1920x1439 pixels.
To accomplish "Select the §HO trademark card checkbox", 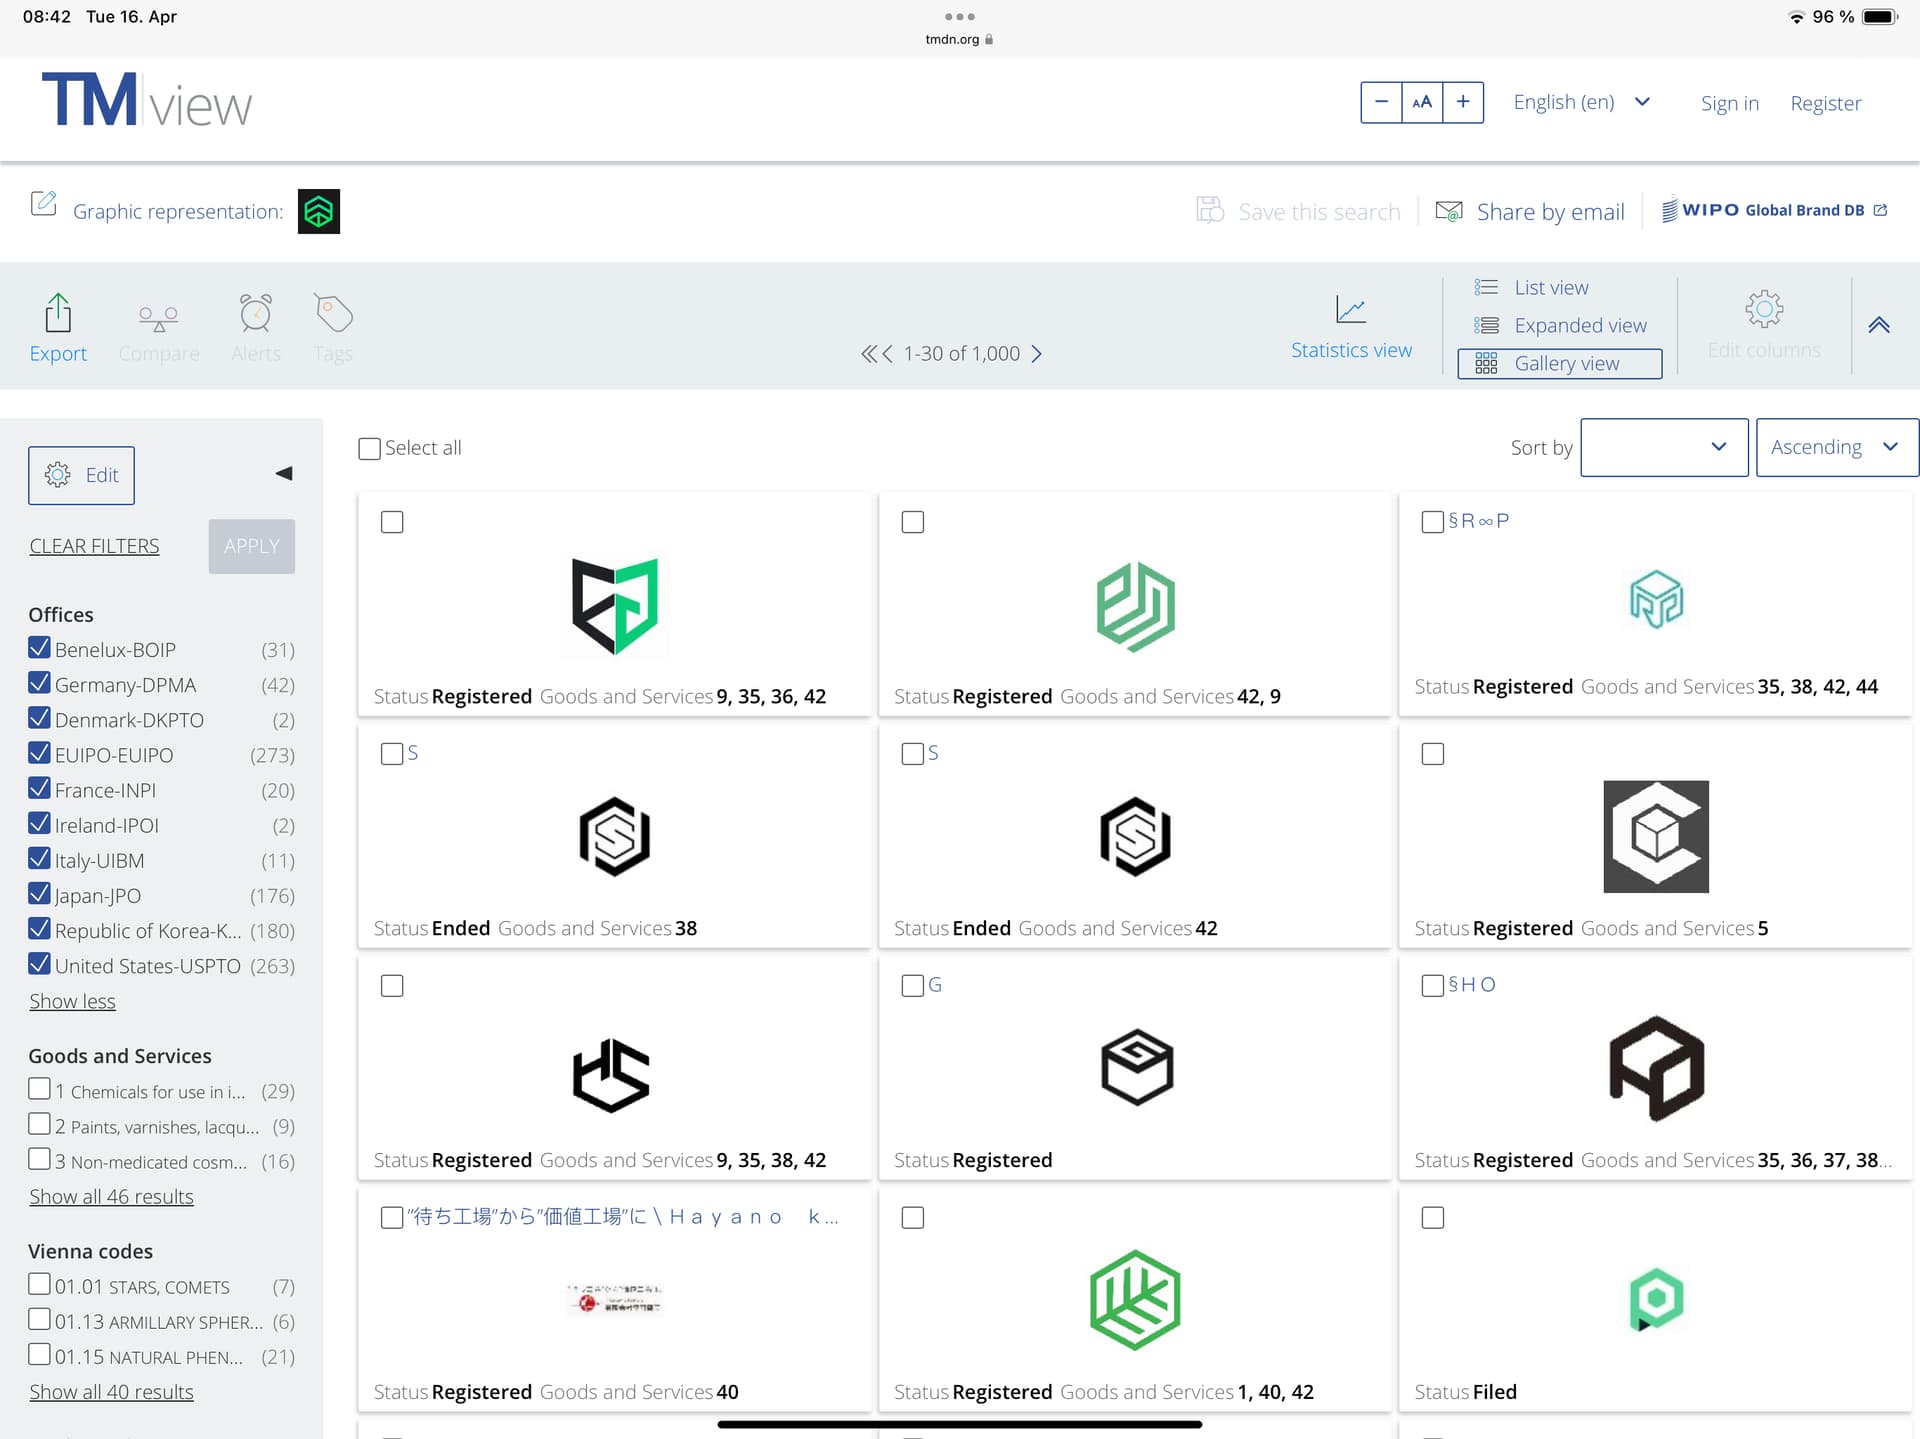I will pyautogui.click(x=1432, y=986).
